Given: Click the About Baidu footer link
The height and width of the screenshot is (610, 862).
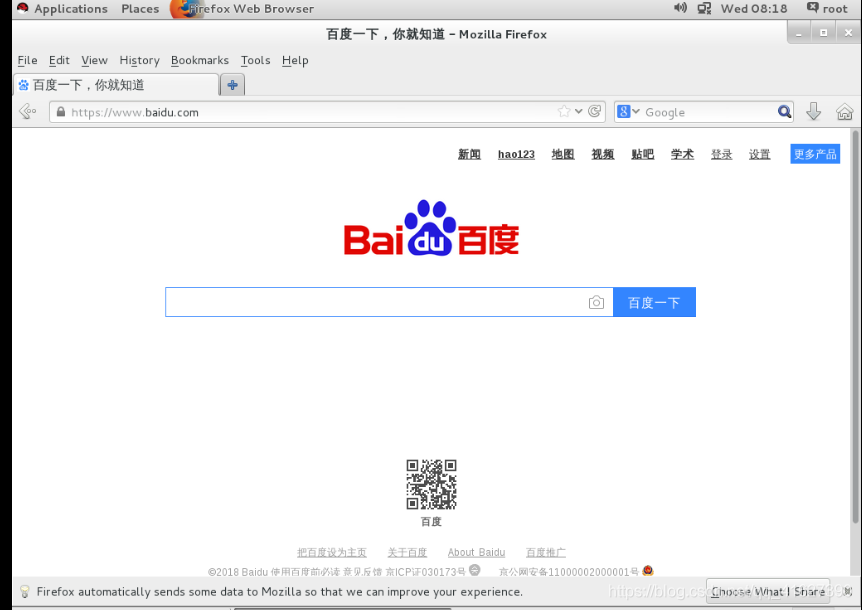Looking at the screenshot, I should click(476, 552).
